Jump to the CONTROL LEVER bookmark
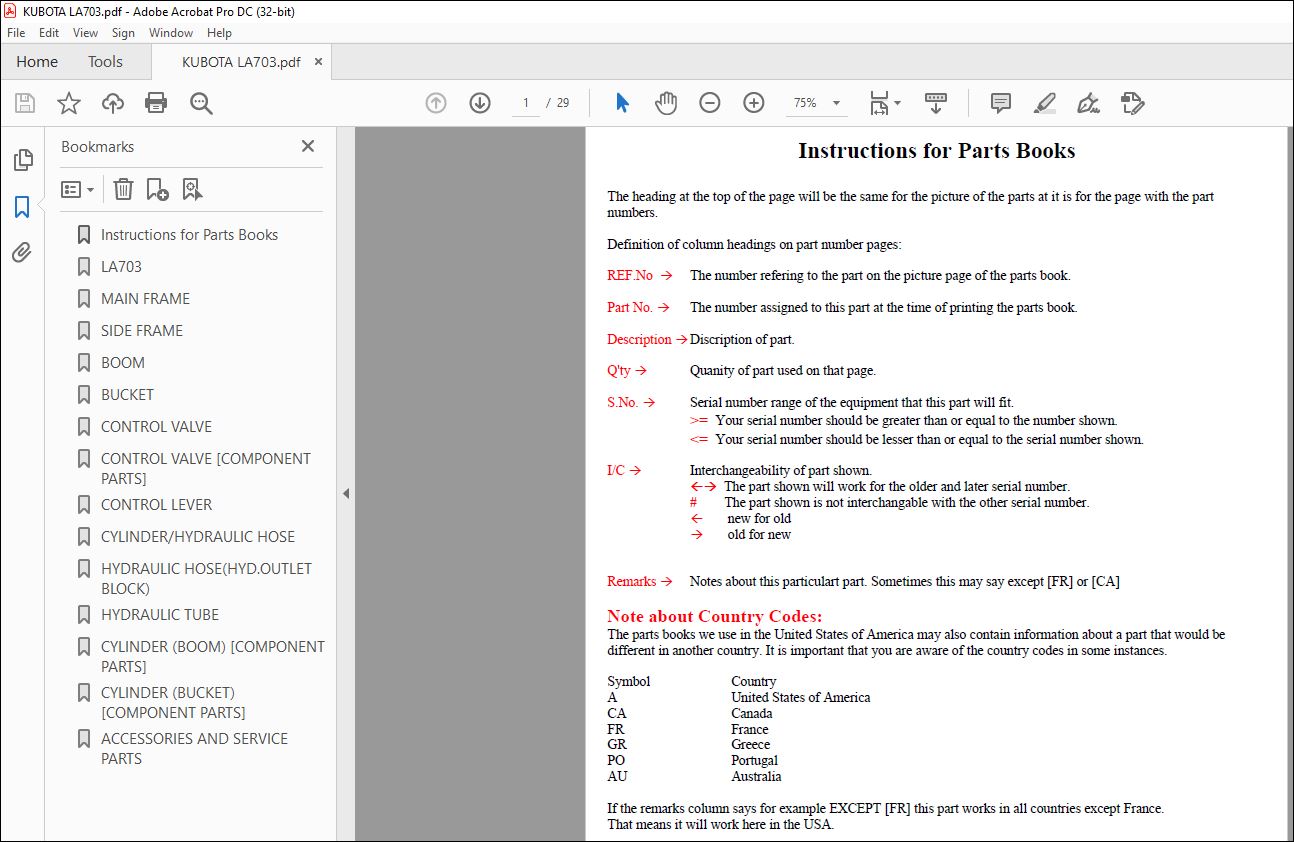 [x=156, y=505]
